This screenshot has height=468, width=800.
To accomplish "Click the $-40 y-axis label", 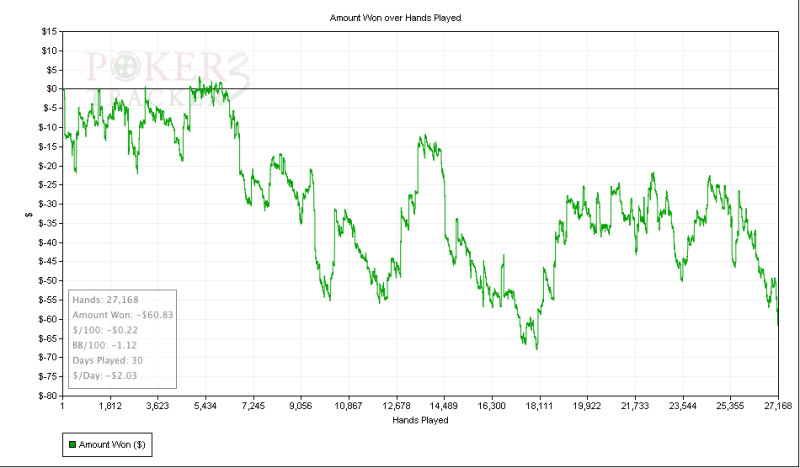I will (x=48, y=242).
